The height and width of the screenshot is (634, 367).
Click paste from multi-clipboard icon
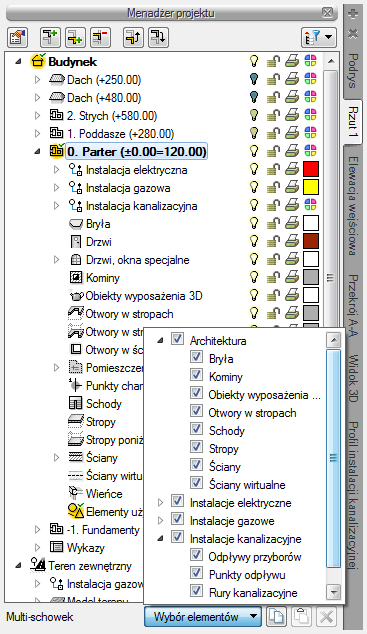(301, 617)
